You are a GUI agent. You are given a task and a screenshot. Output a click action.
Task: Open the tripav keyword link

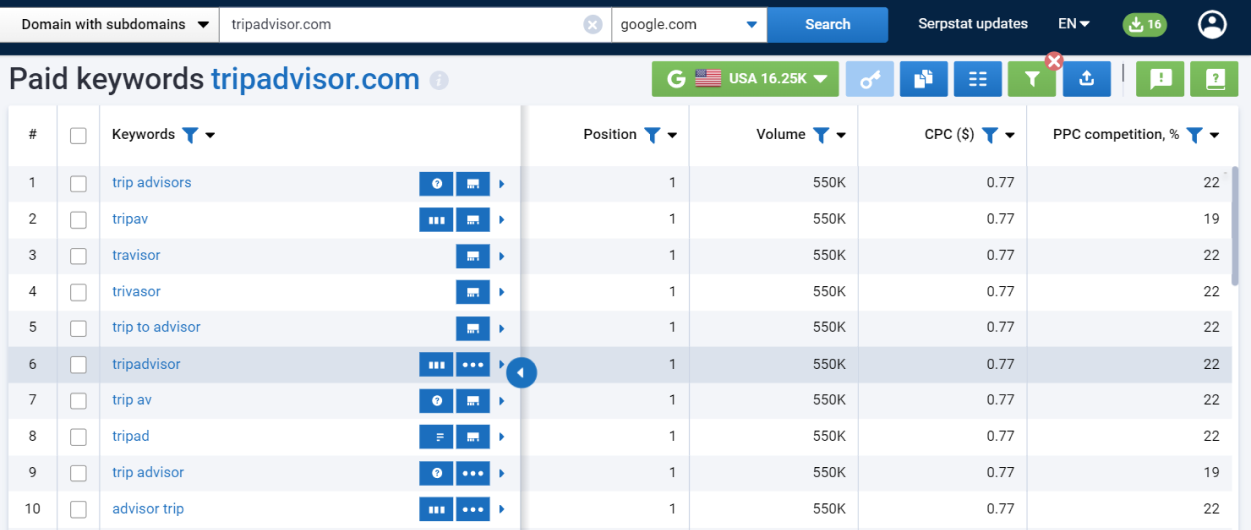(130, 219)
